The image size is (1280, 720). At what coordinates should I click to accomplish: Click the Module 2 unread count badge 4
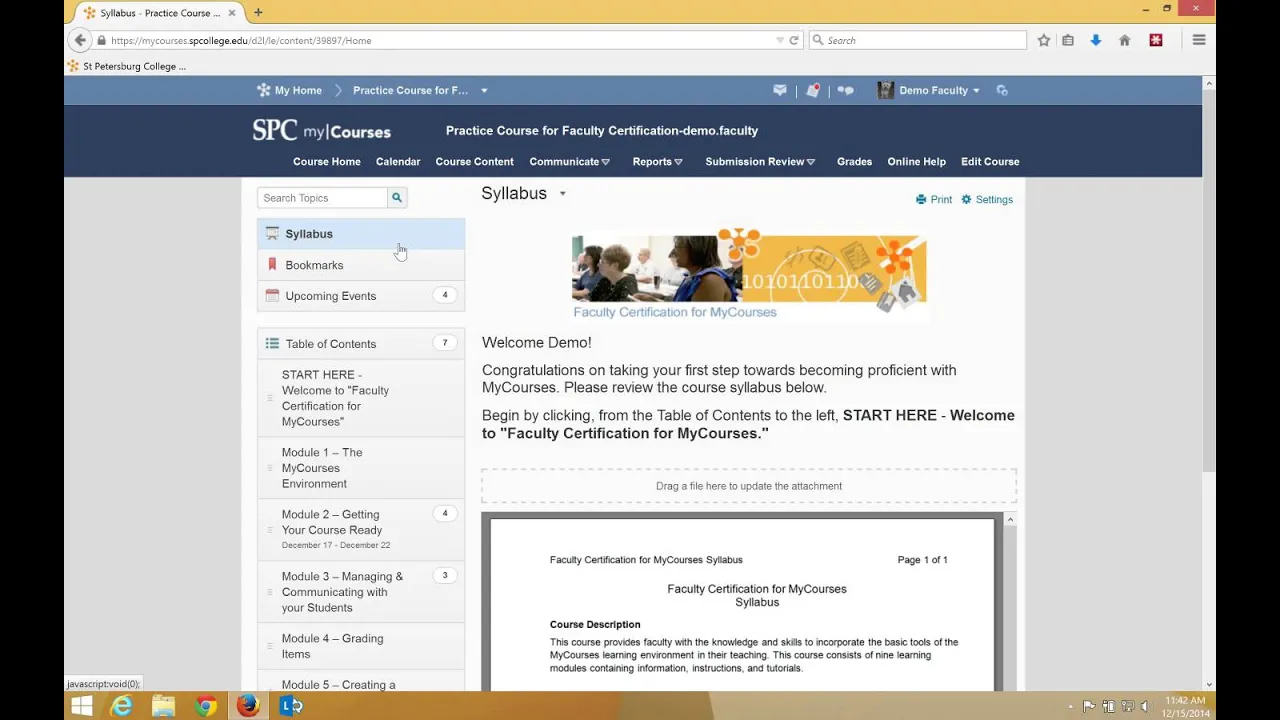click(445, 513)
